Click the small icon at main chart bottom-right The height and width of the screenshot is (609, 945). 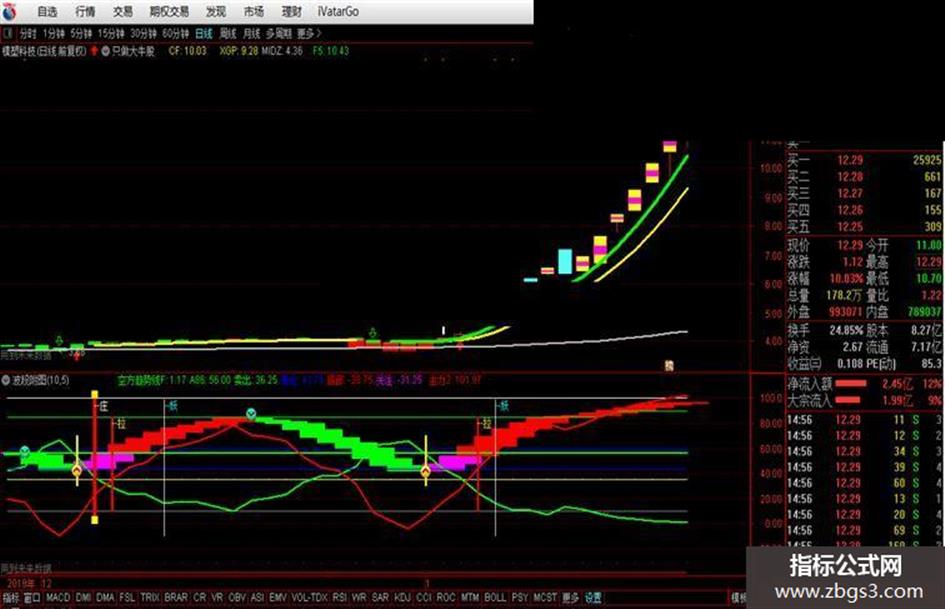point(669,365)
